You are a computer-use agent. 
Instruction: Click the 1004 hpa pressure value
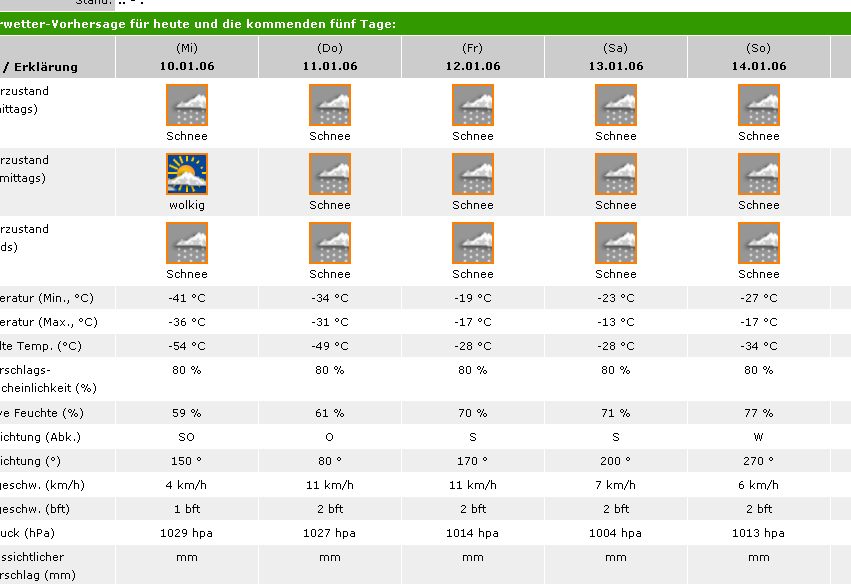pyautogui.click(x=616, y=533)
